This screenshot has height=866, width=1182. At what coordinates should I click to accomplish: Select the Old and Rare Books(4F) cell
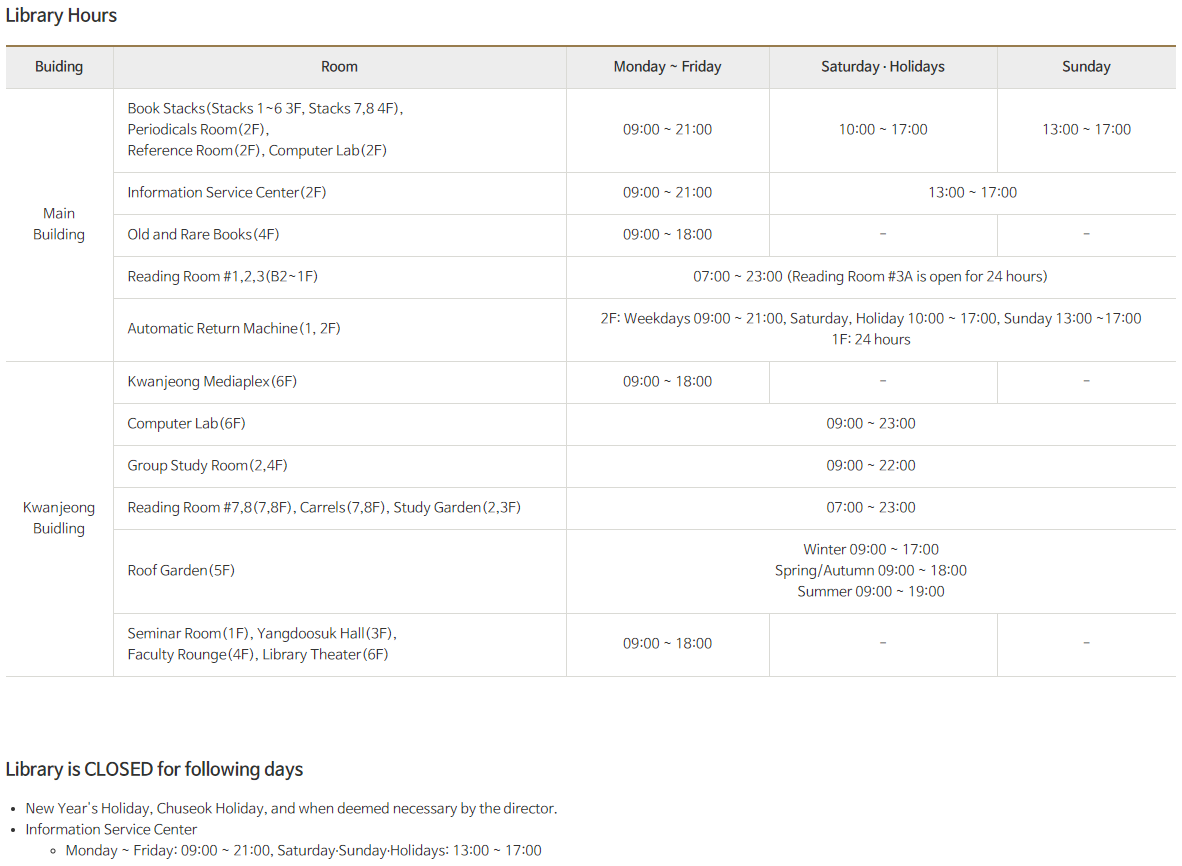coord(203,235)
